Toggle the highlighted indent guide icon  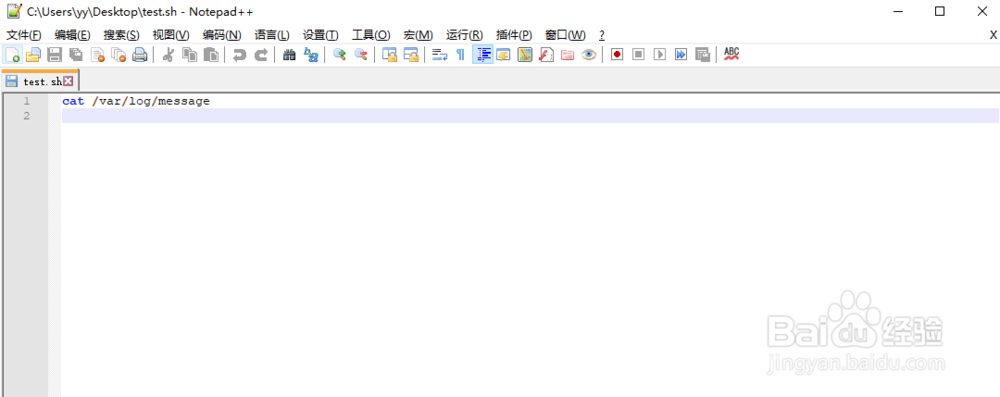[482, 55]
